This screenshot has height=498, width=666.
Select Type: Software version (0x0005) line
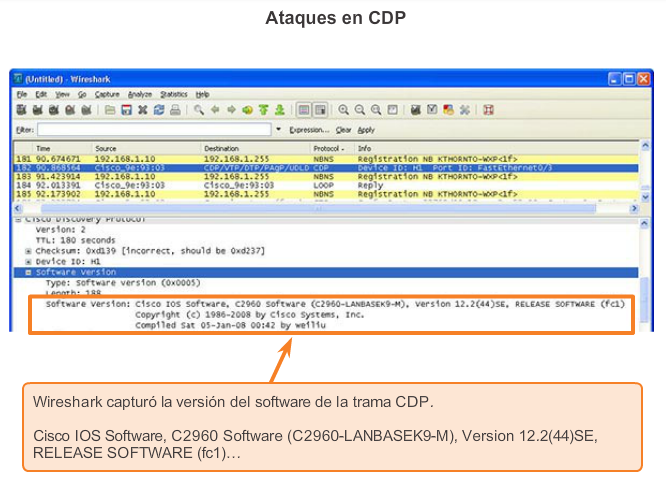pos(123,283)
